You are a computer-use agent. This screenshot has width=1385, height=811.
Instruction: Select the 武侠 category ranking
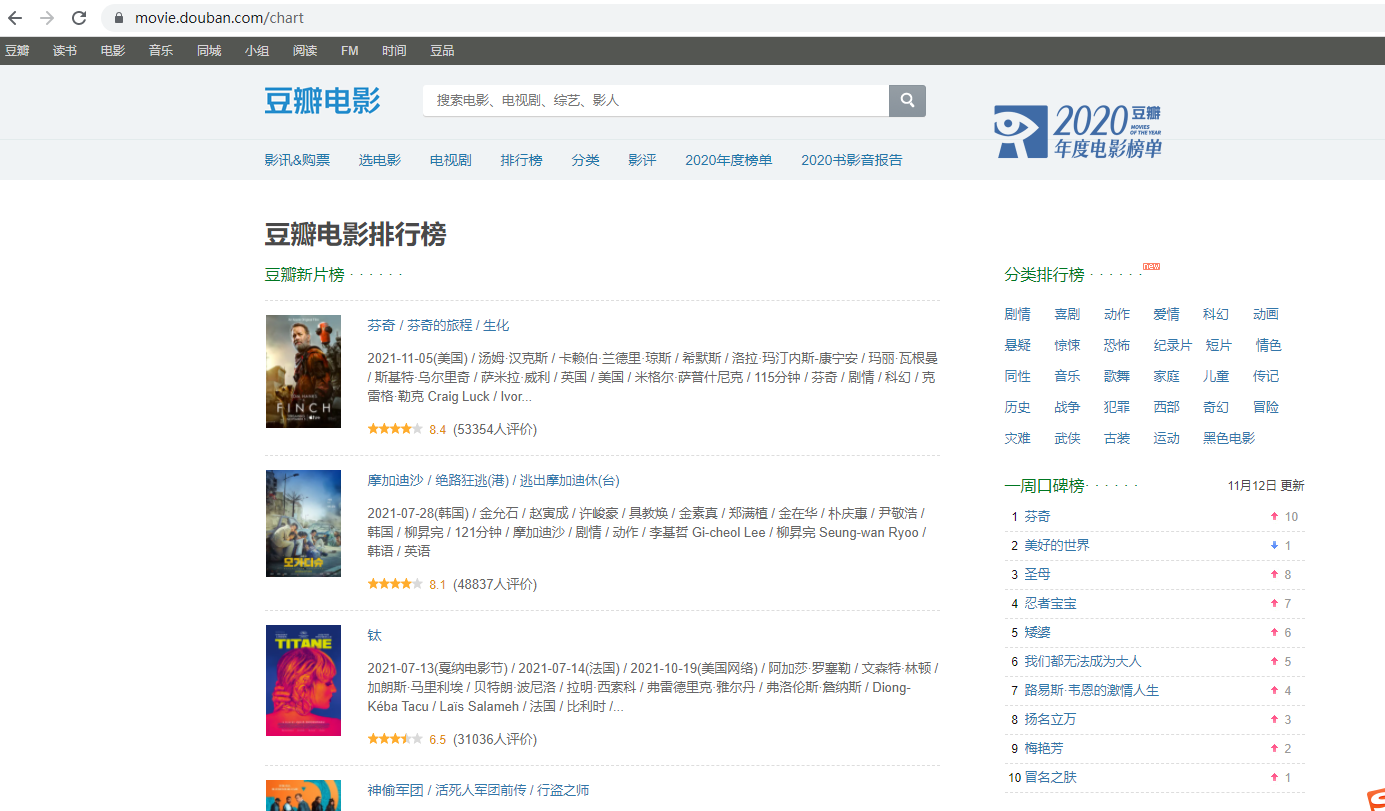click(1067, 438)
